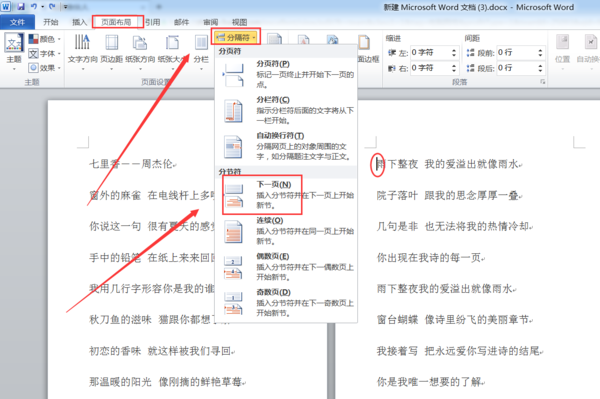Viewport: 600px width, 399px height.
Task: Click the 分页符(P) option icon
Action: pyautogui.click(x=234, y=75)
